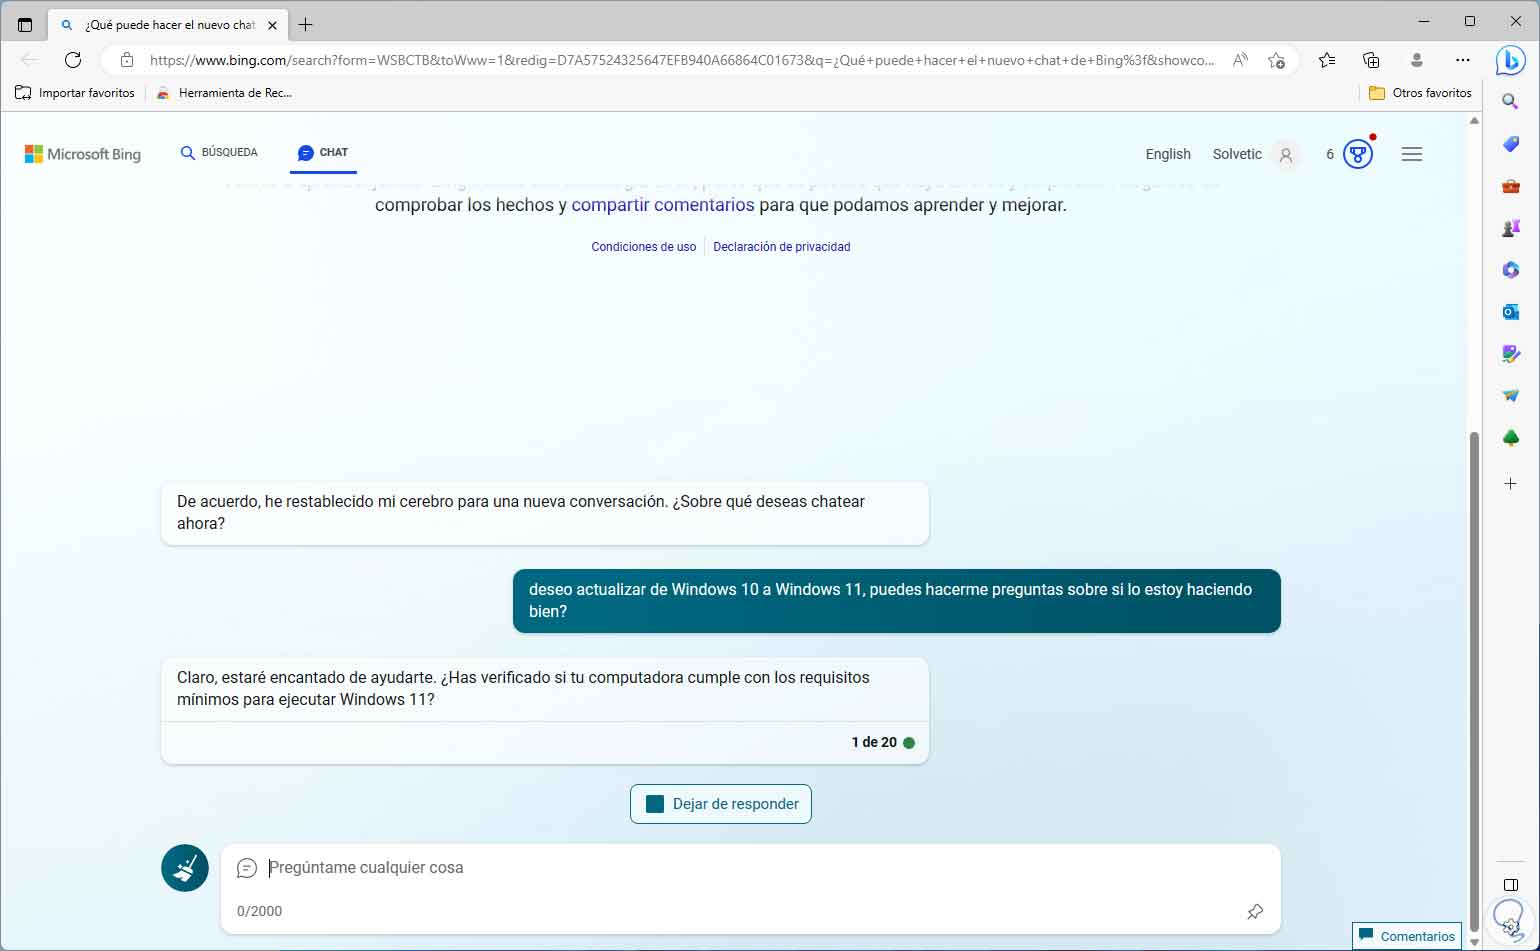This screenshot has height=951, width=1540.
Task: Click the Read aloud icon in address bar
Action: tap(1240, 60)
